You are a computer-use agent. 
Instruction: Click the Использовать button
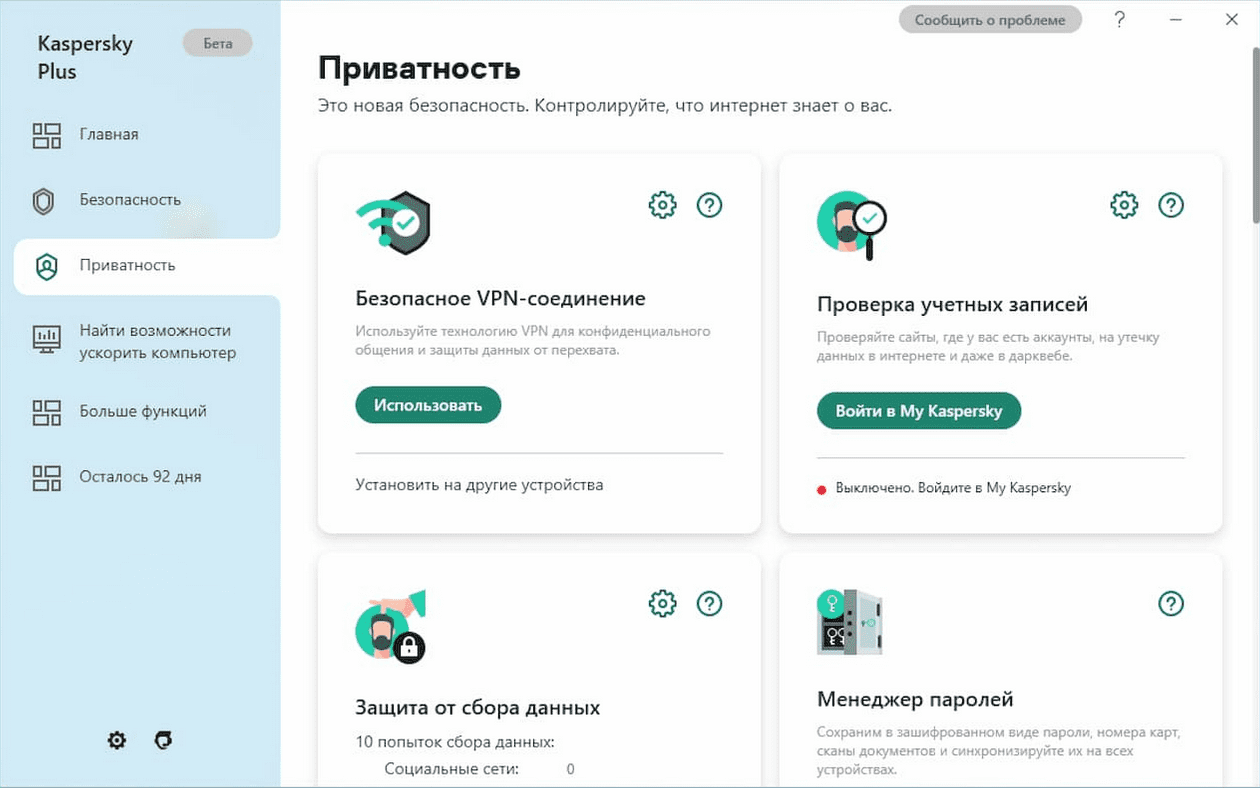coord(428,405)
